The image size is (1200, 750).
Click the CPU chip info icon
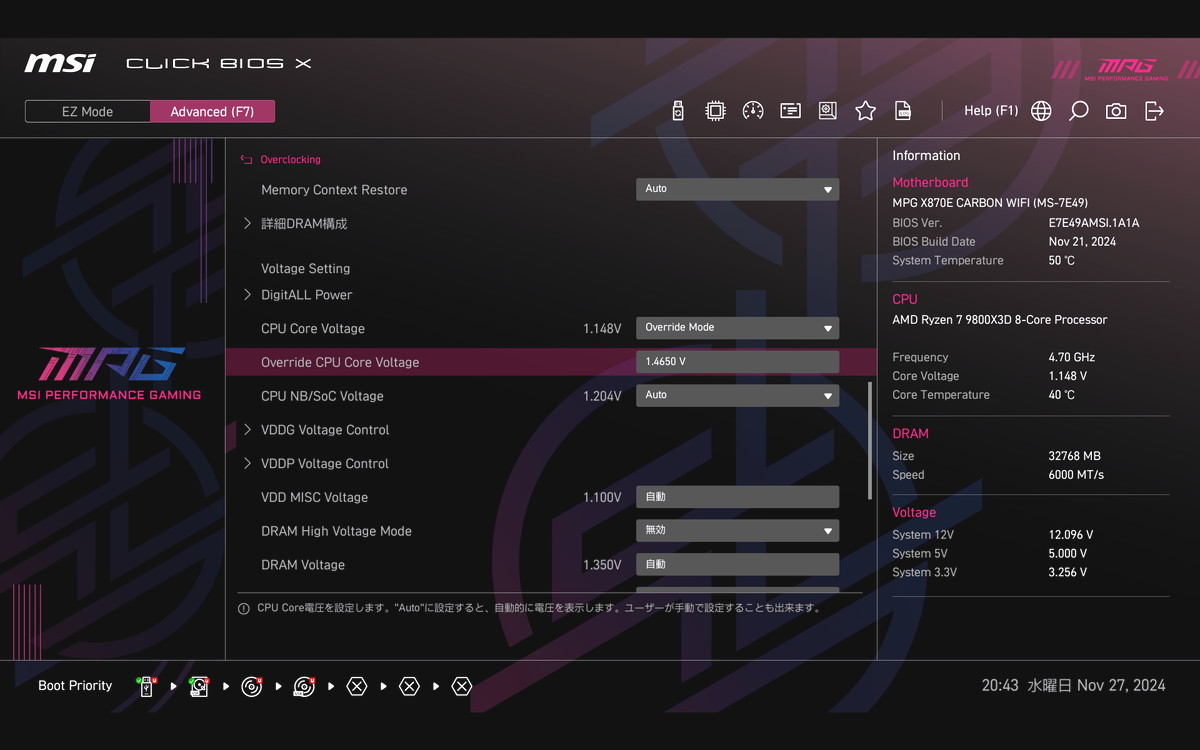(x=715, y=111)
